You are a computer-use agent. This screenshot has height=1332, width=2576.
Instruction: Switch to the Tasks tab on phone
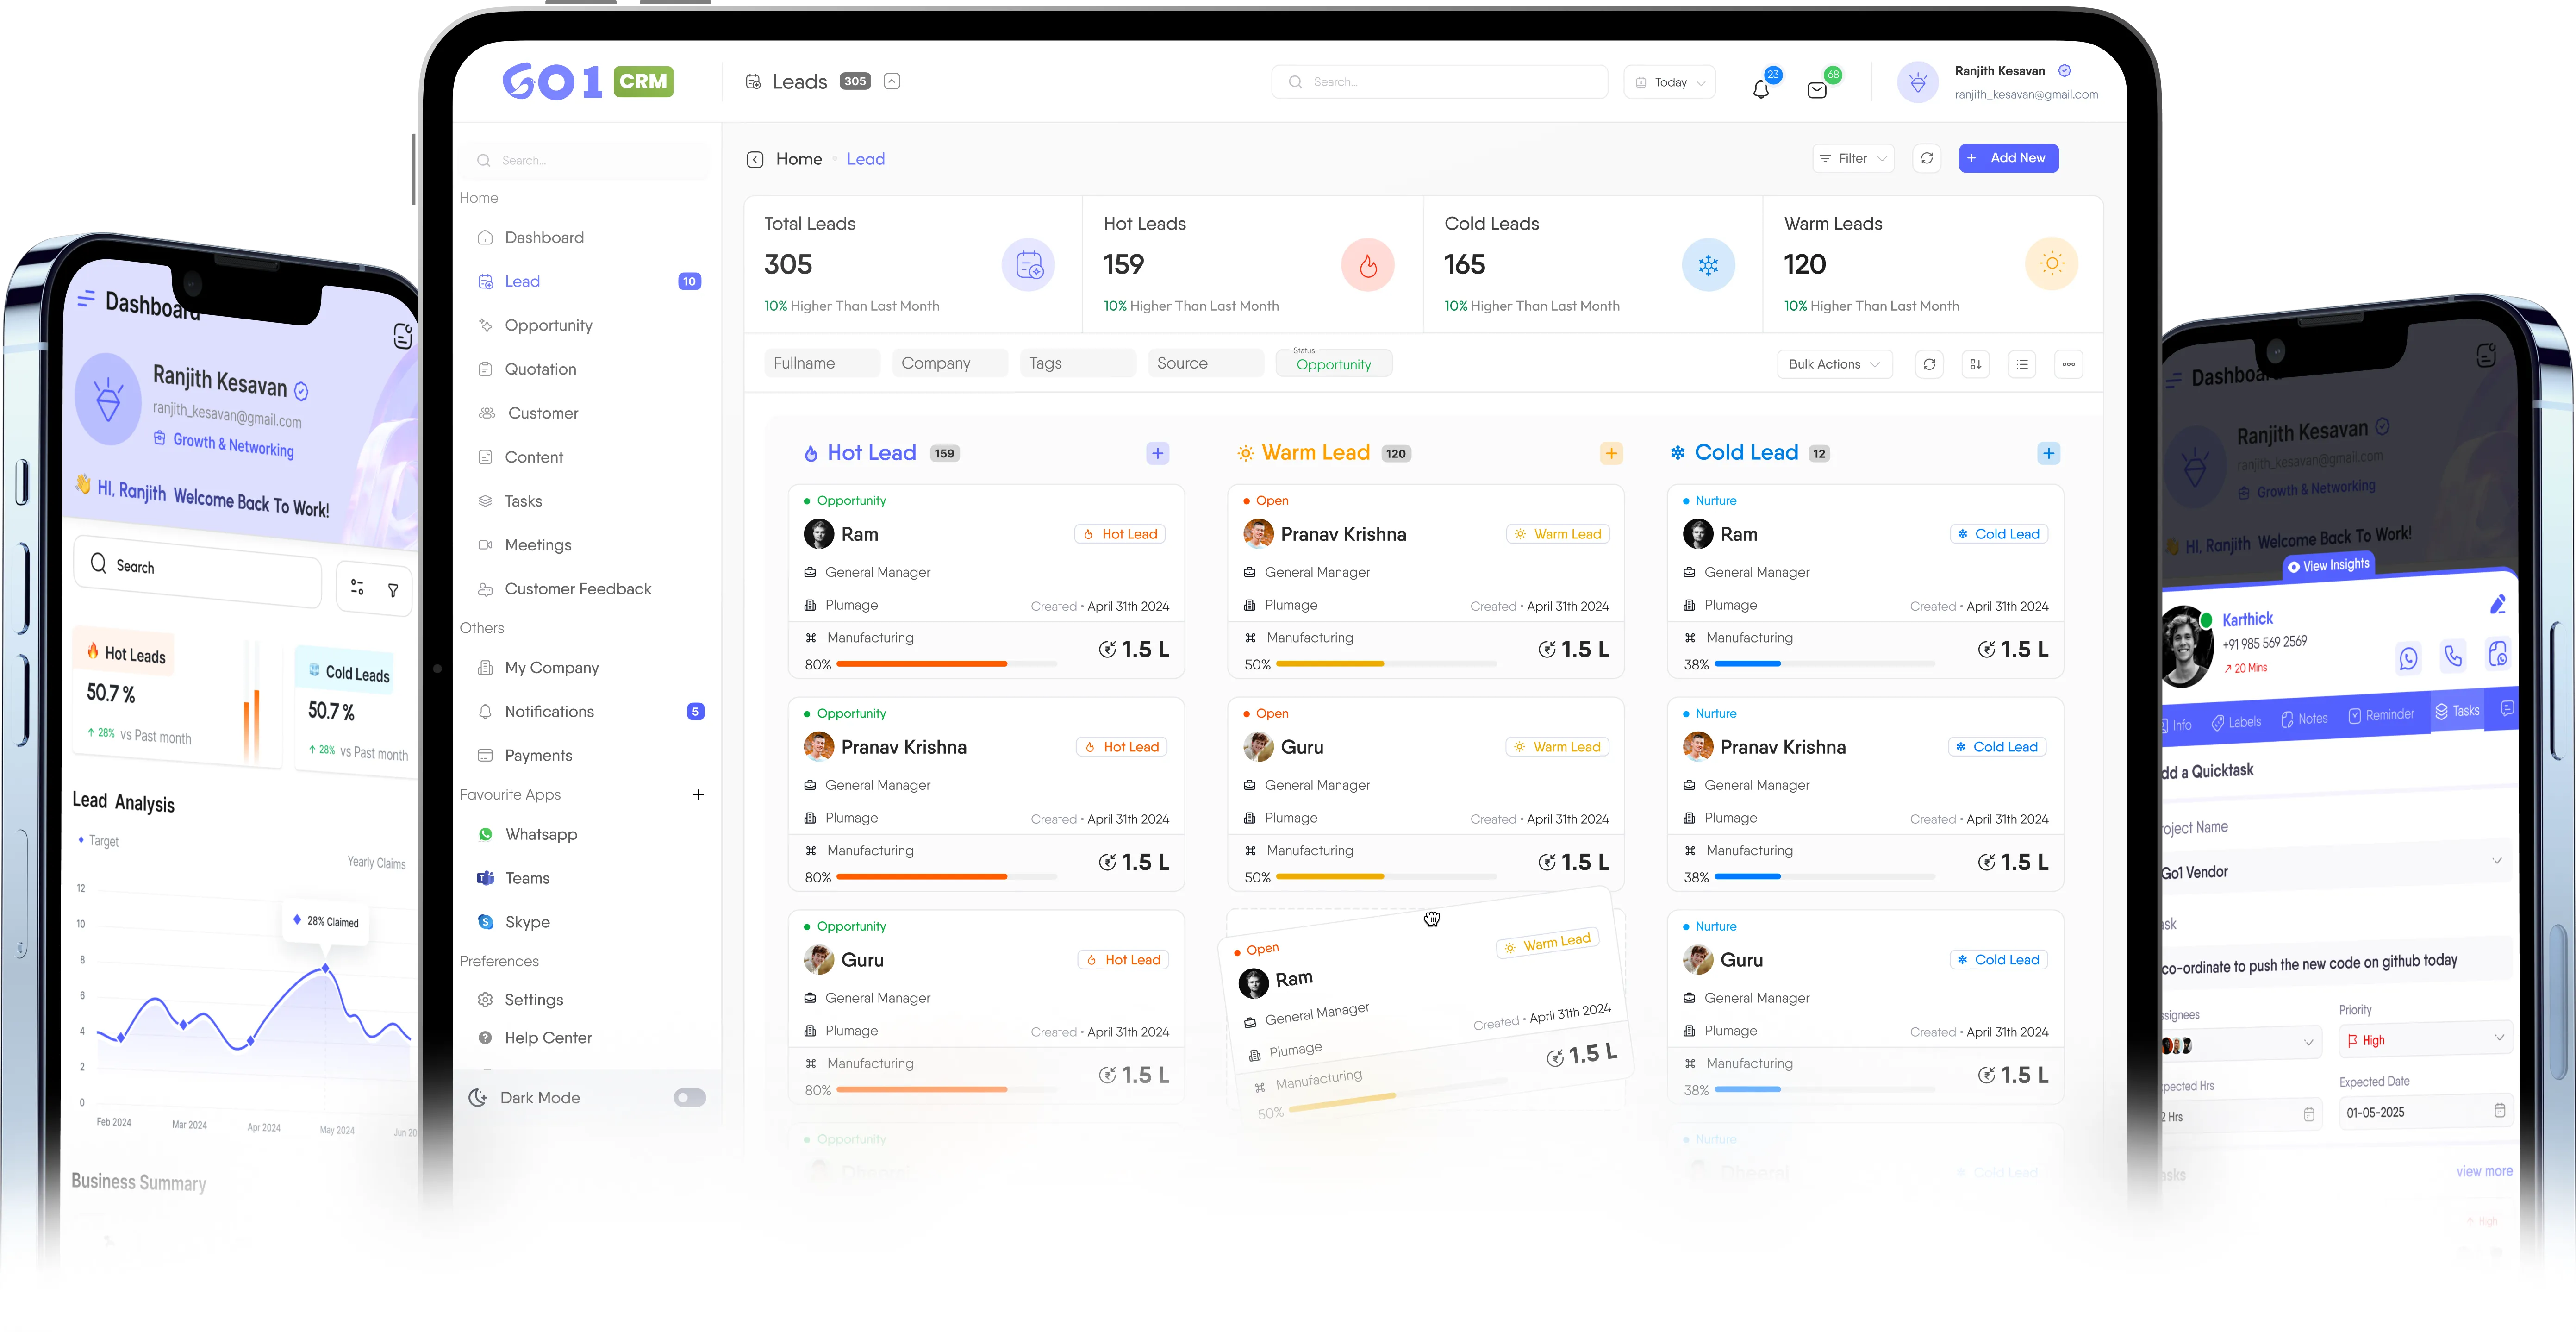pyautogui.click(x=2457, y=711)
